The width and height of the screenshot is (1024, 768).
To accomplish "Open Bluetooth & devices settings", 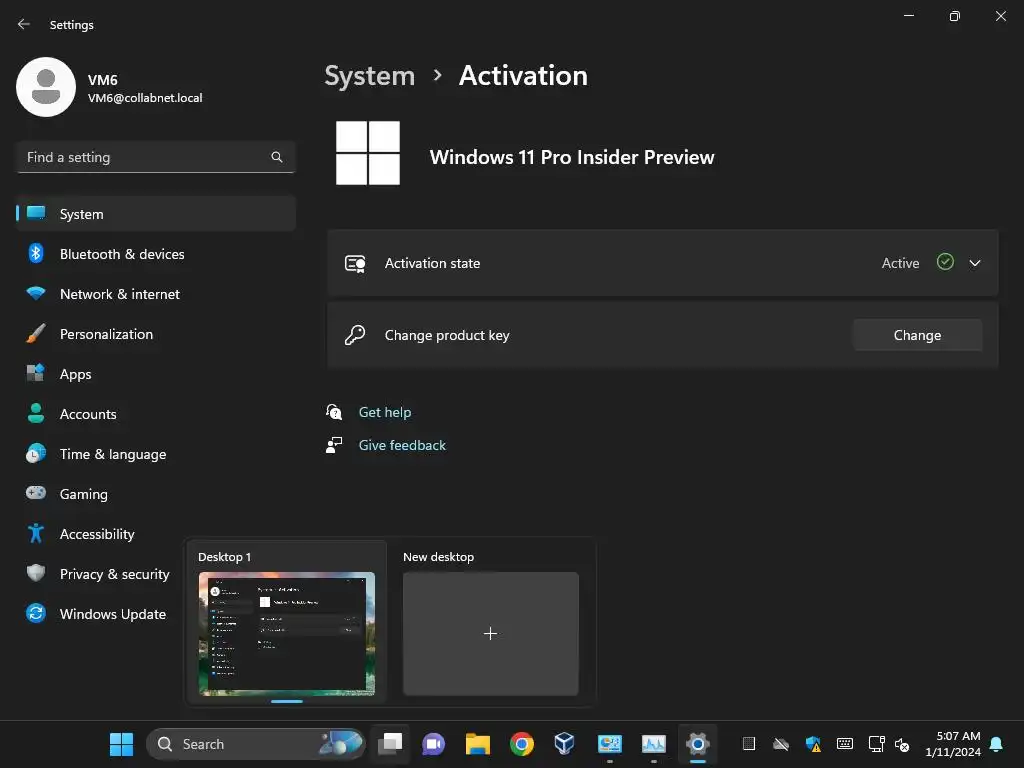I will click(x=155, y=254).
